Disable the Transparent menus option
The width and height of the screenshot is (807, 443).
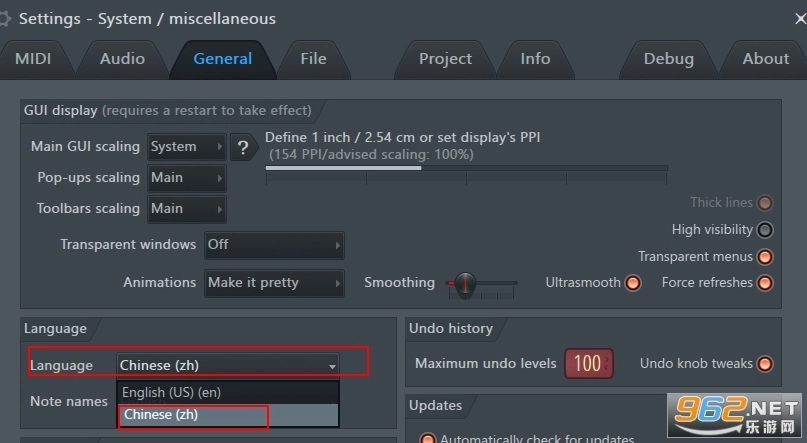[x=765, y=257]
